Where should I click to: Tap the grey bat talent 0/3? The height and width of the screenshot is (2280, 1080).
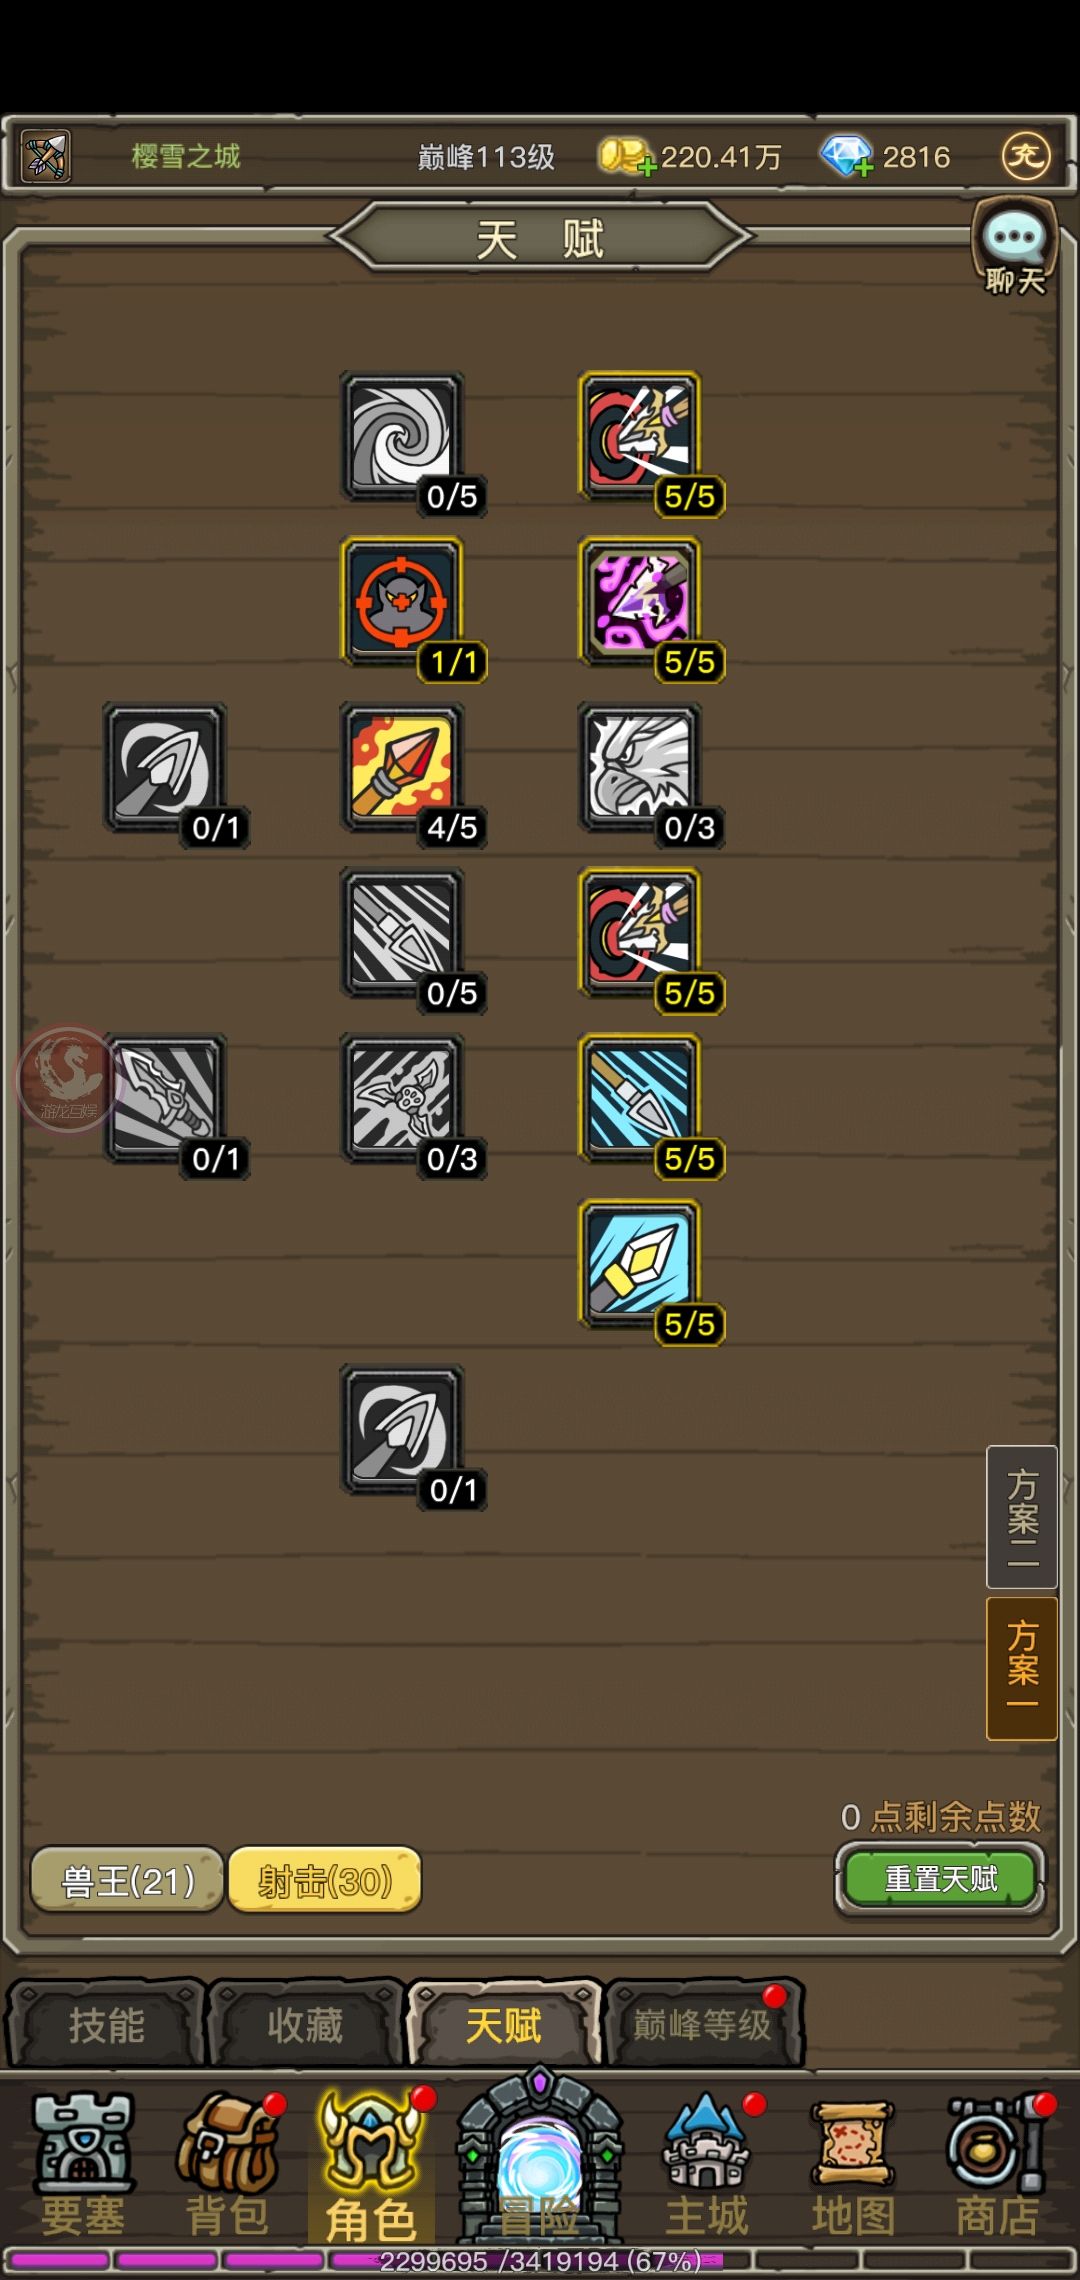pos(402,1100)
